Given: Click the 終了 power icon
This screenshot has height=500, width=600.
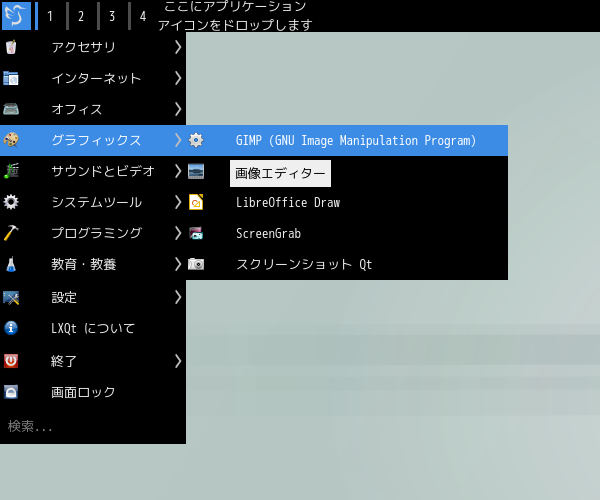Looking at the screenshot, I should pos(11,361).
